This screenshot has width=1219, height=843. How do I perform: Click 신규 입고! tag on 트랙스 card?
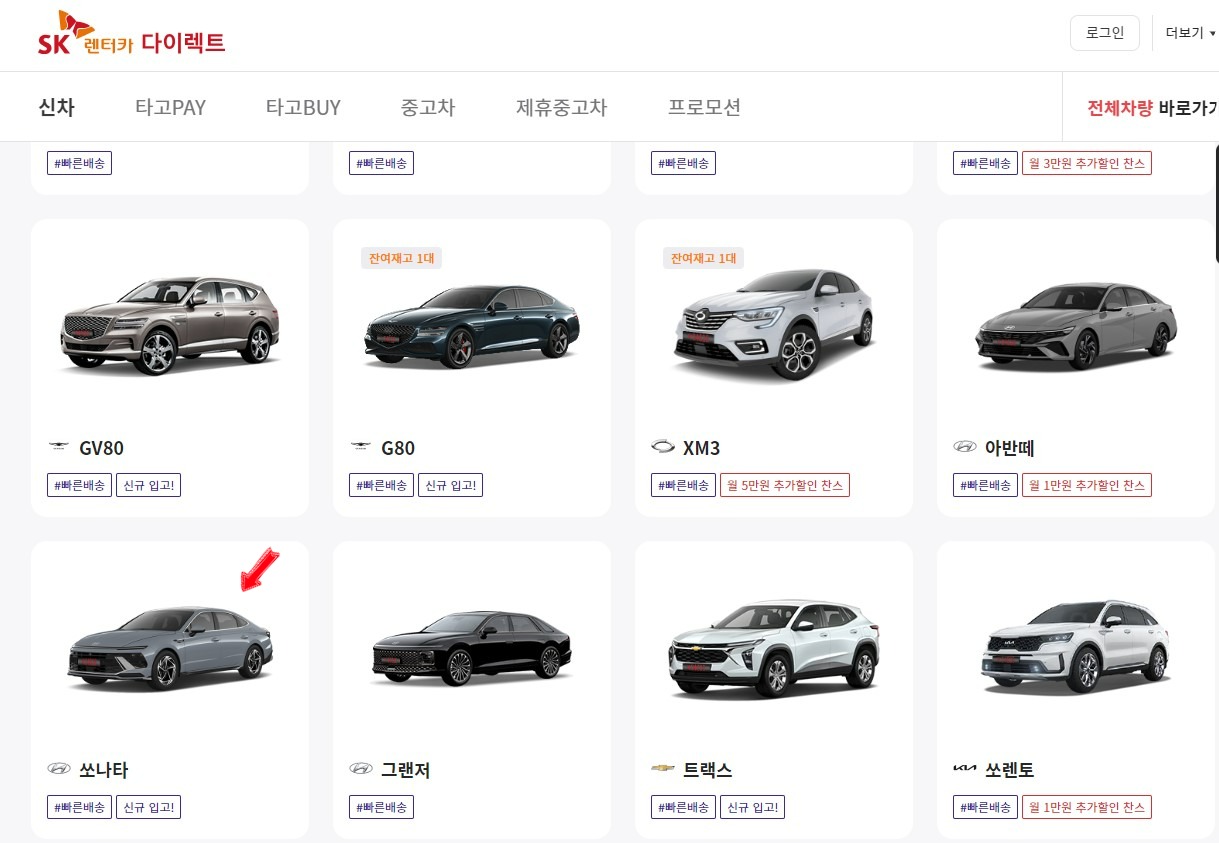pyautogui.click(x=753, y=807)
